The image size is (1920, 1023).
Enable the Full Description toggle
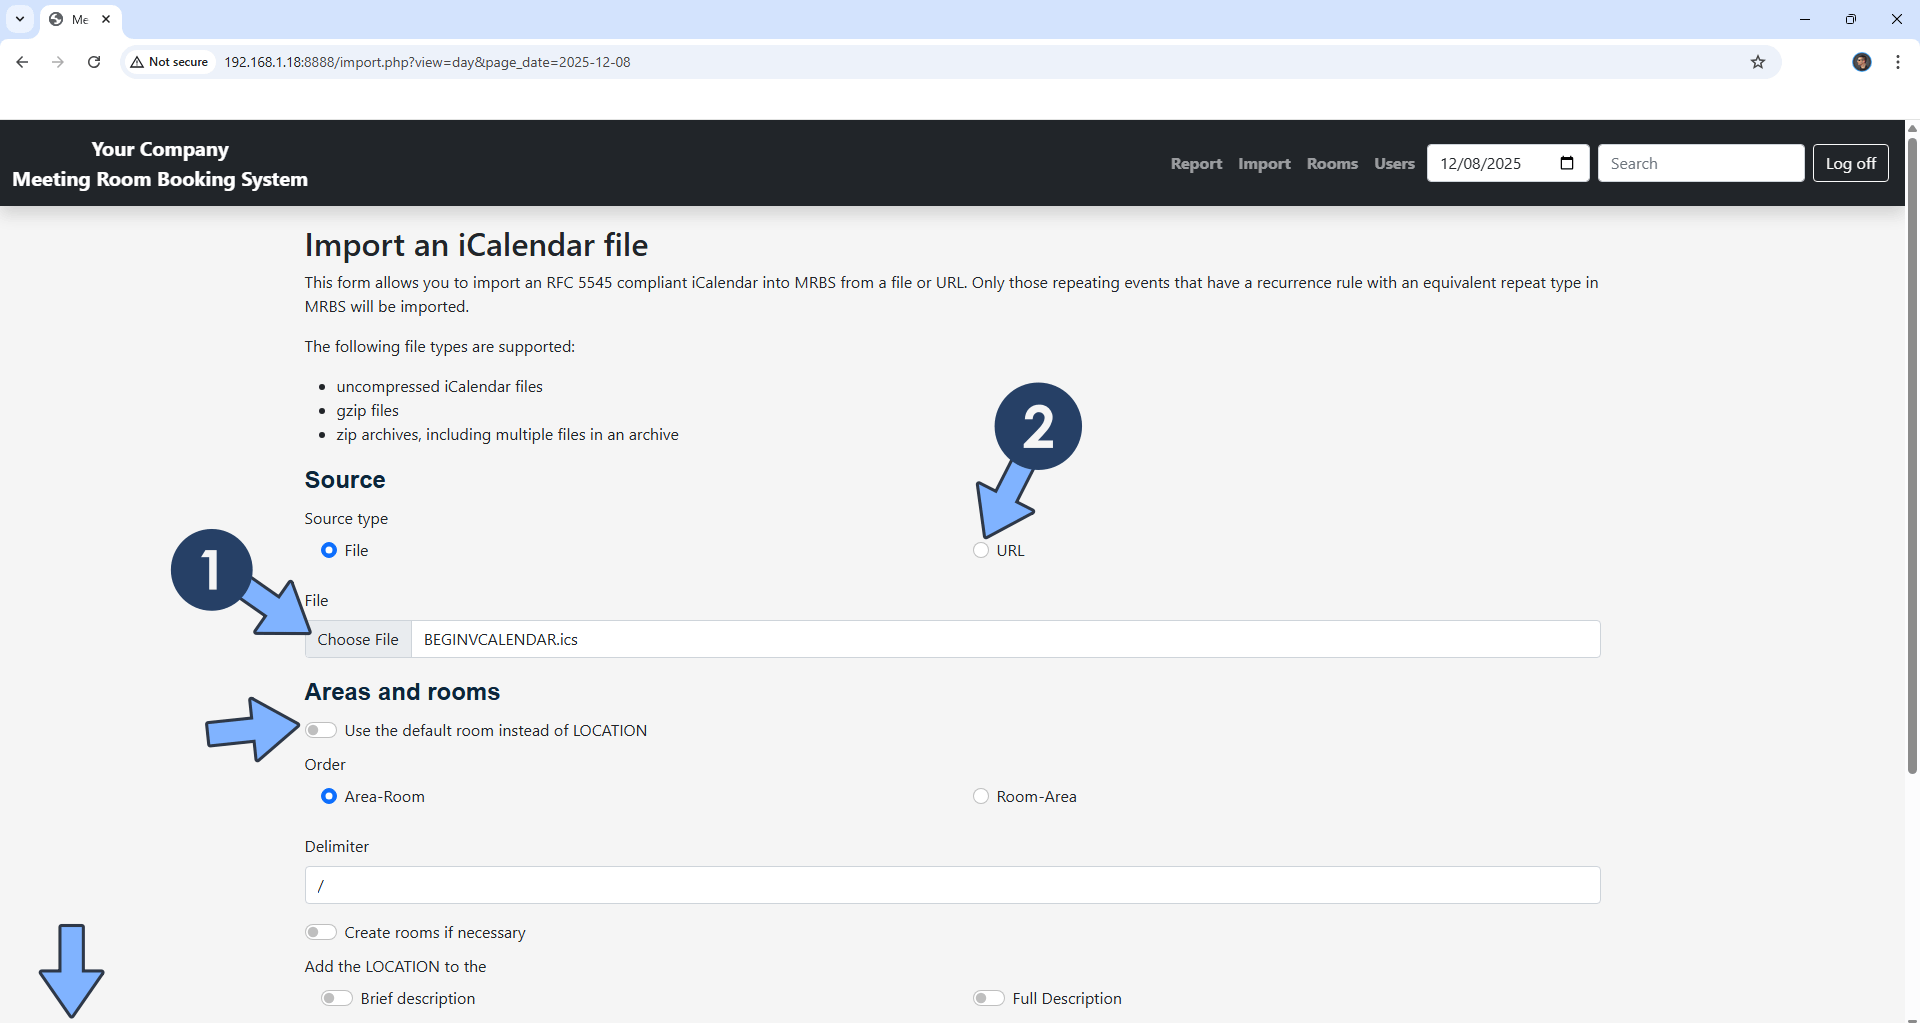pyautogui.click(x=989, y=998)
